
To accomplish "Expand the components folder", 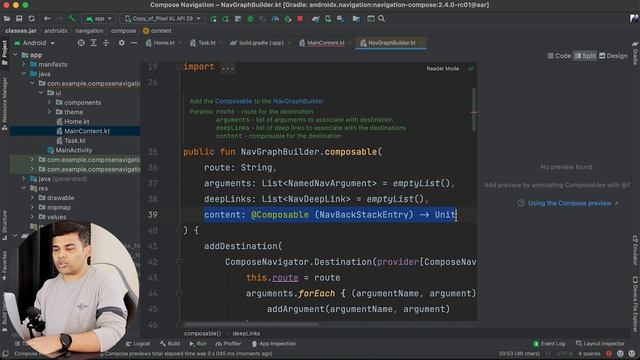I will pyautogui.click(x=49, y=102).
